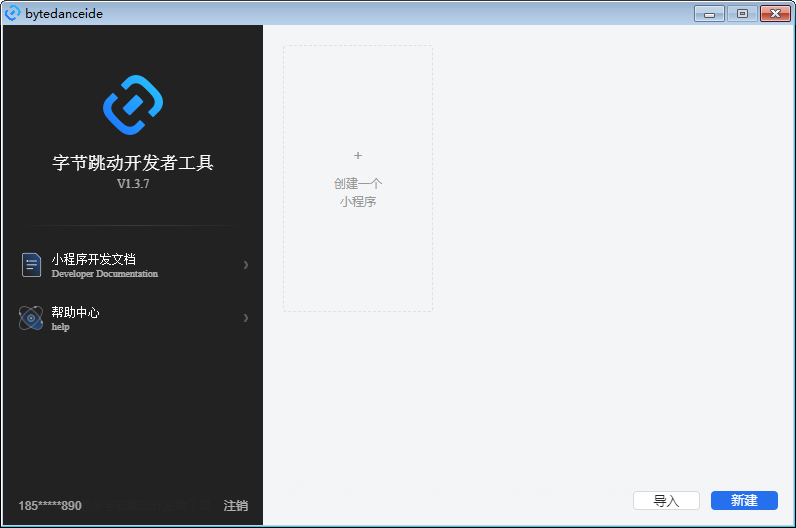Viewport: 796px width, 528px height.
Task: Click the account number 185*****890
Action: point(50,506)
